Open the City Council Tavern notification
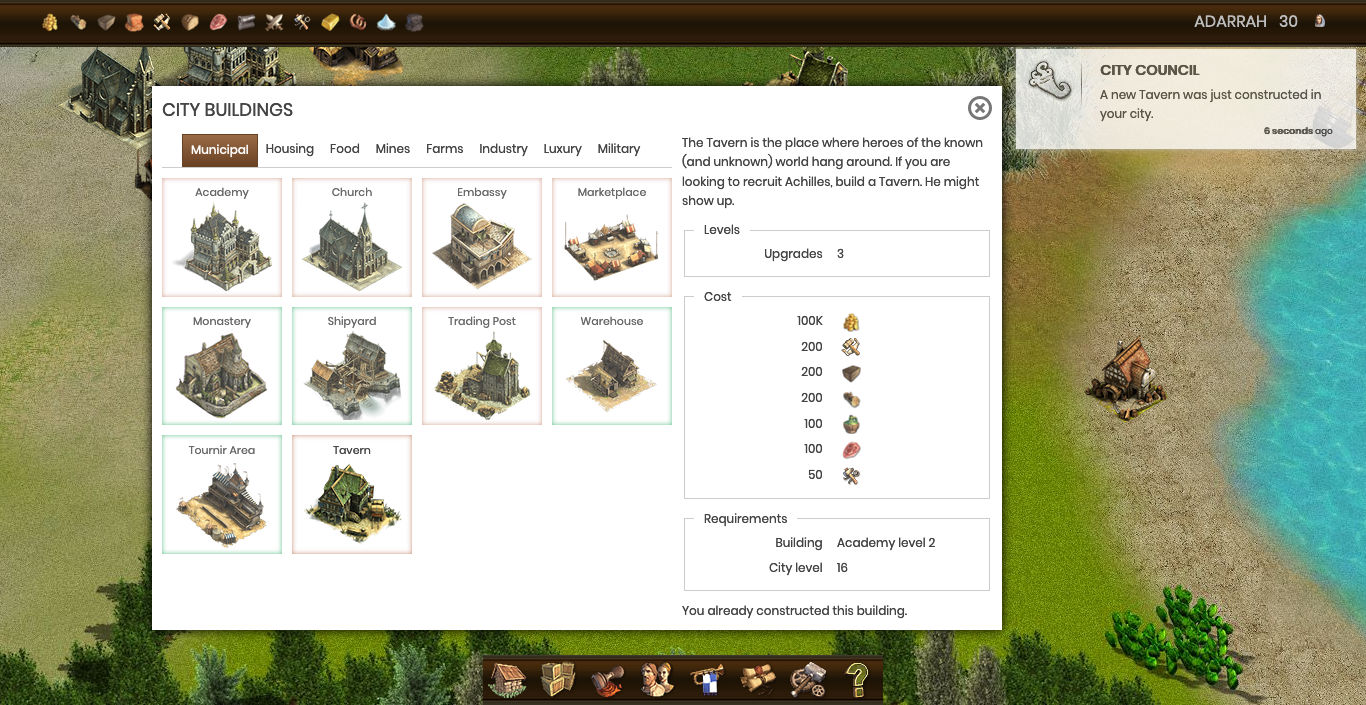1366x705 pixels. (x=1186, y=99)
